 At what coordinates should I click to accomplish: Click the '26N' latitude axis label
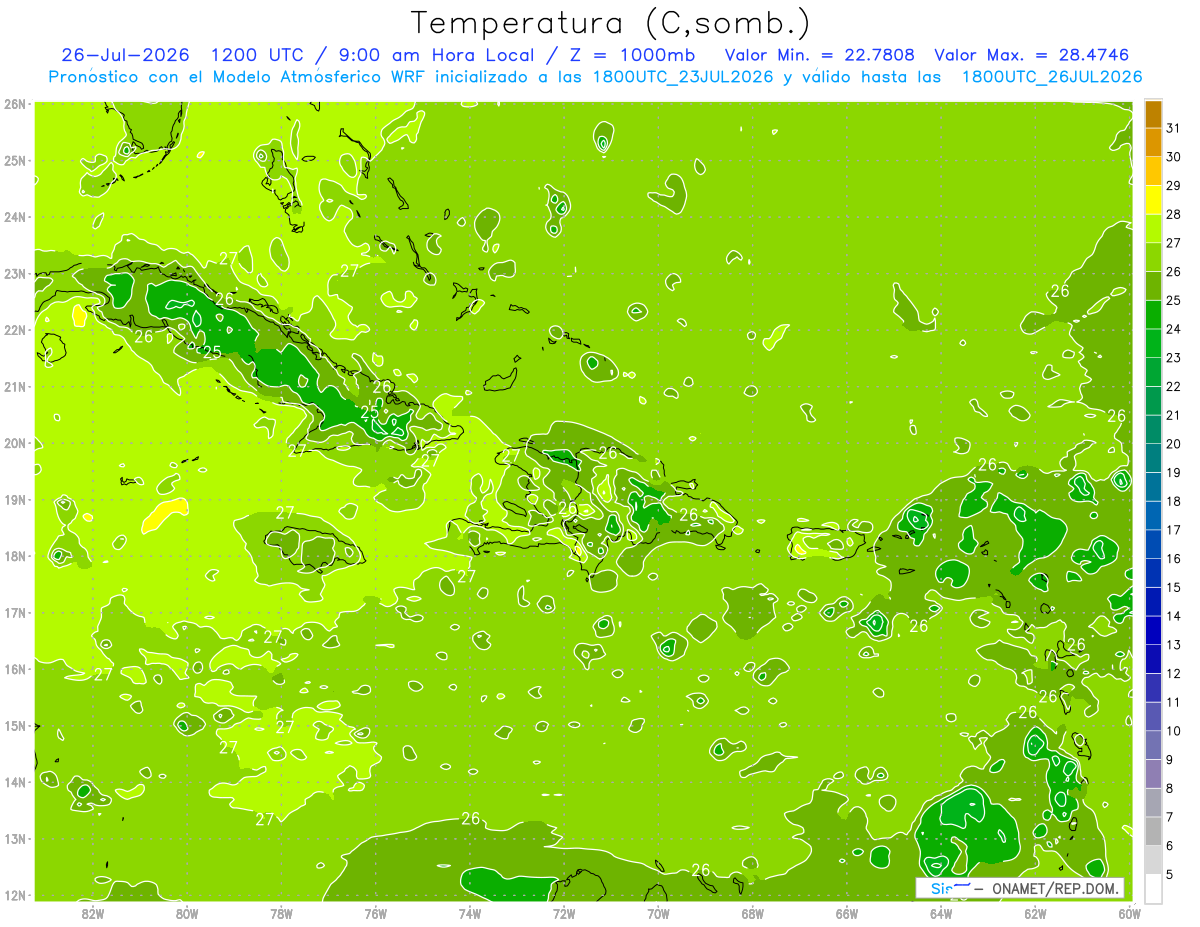(x=14, y=104)
